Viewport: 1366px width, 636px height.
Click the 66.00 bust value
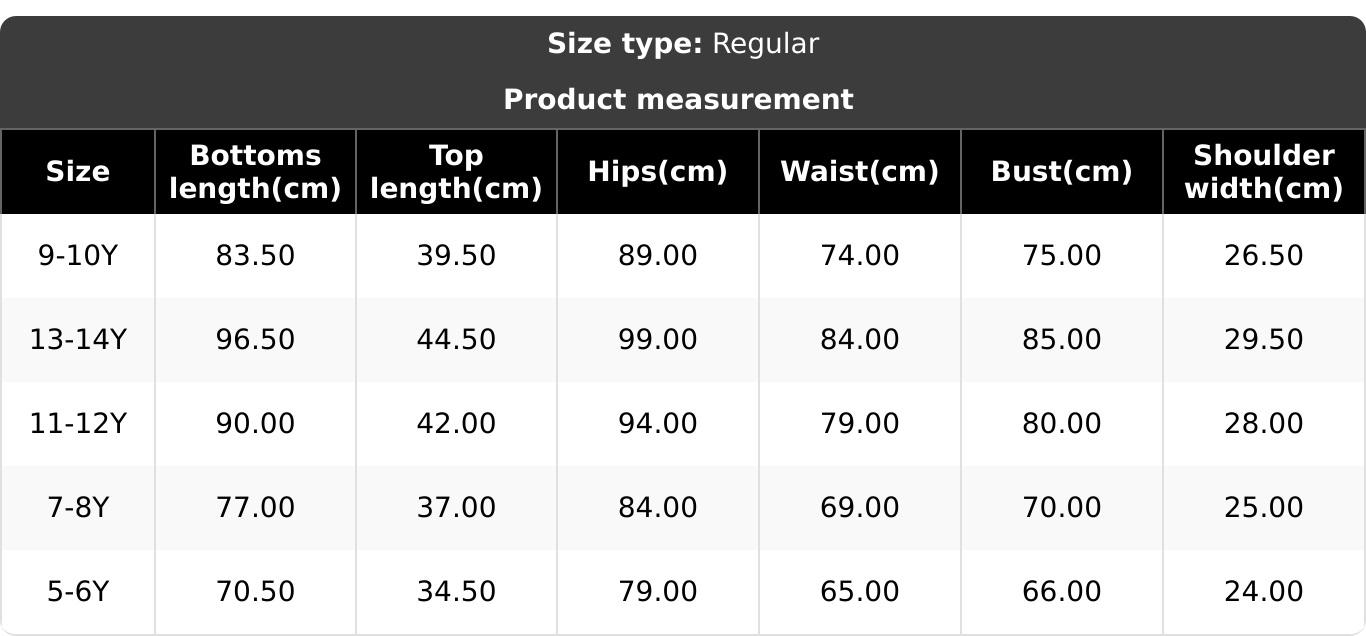pos(1061,592)
